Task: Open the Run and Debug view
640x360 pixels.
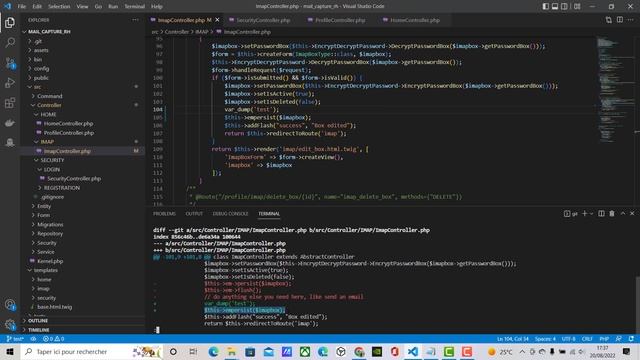Action: [10, 83]
